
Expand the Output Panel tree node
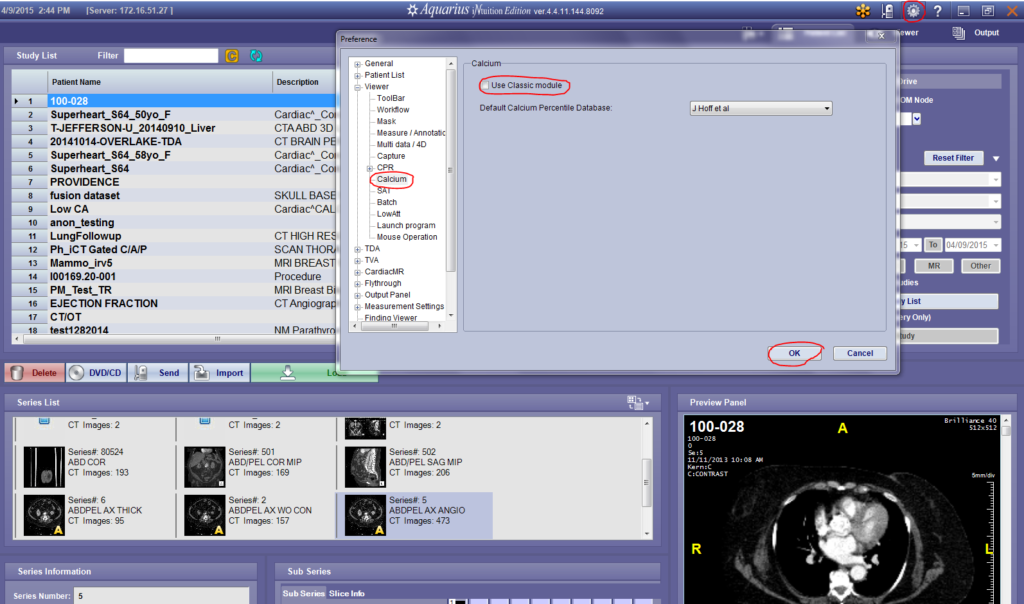tap(357, 295)
